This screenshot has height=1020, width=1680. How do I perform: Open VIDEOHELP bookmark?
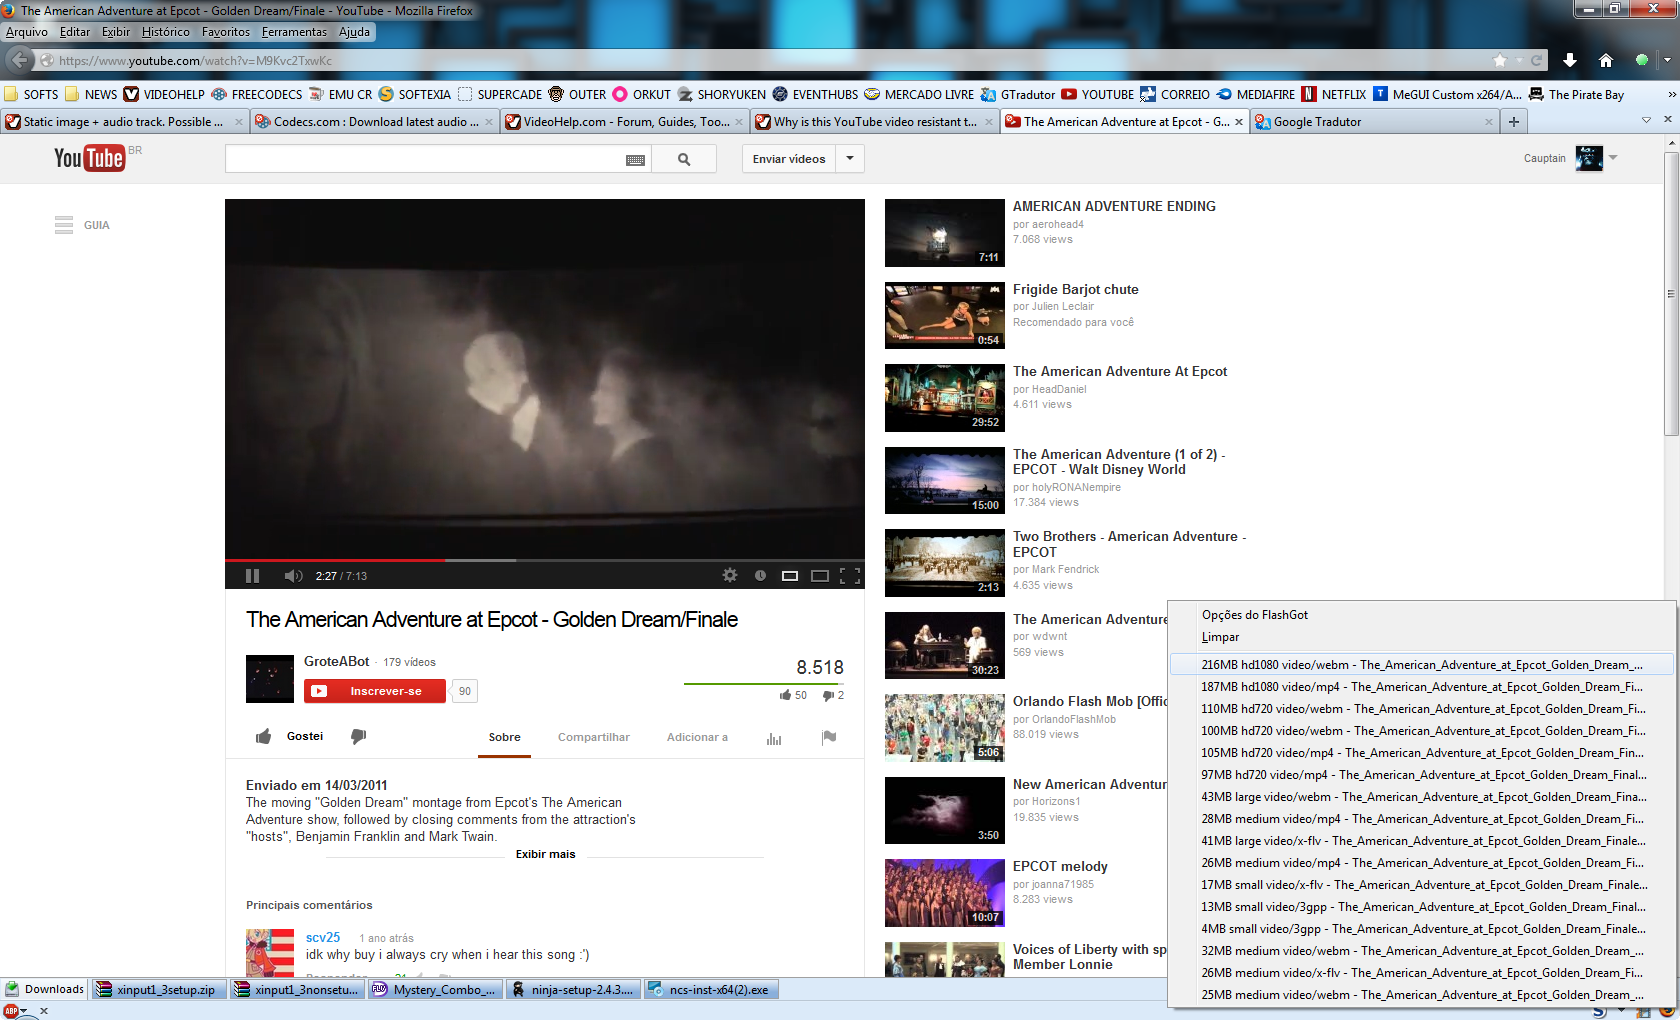point(164,95)
